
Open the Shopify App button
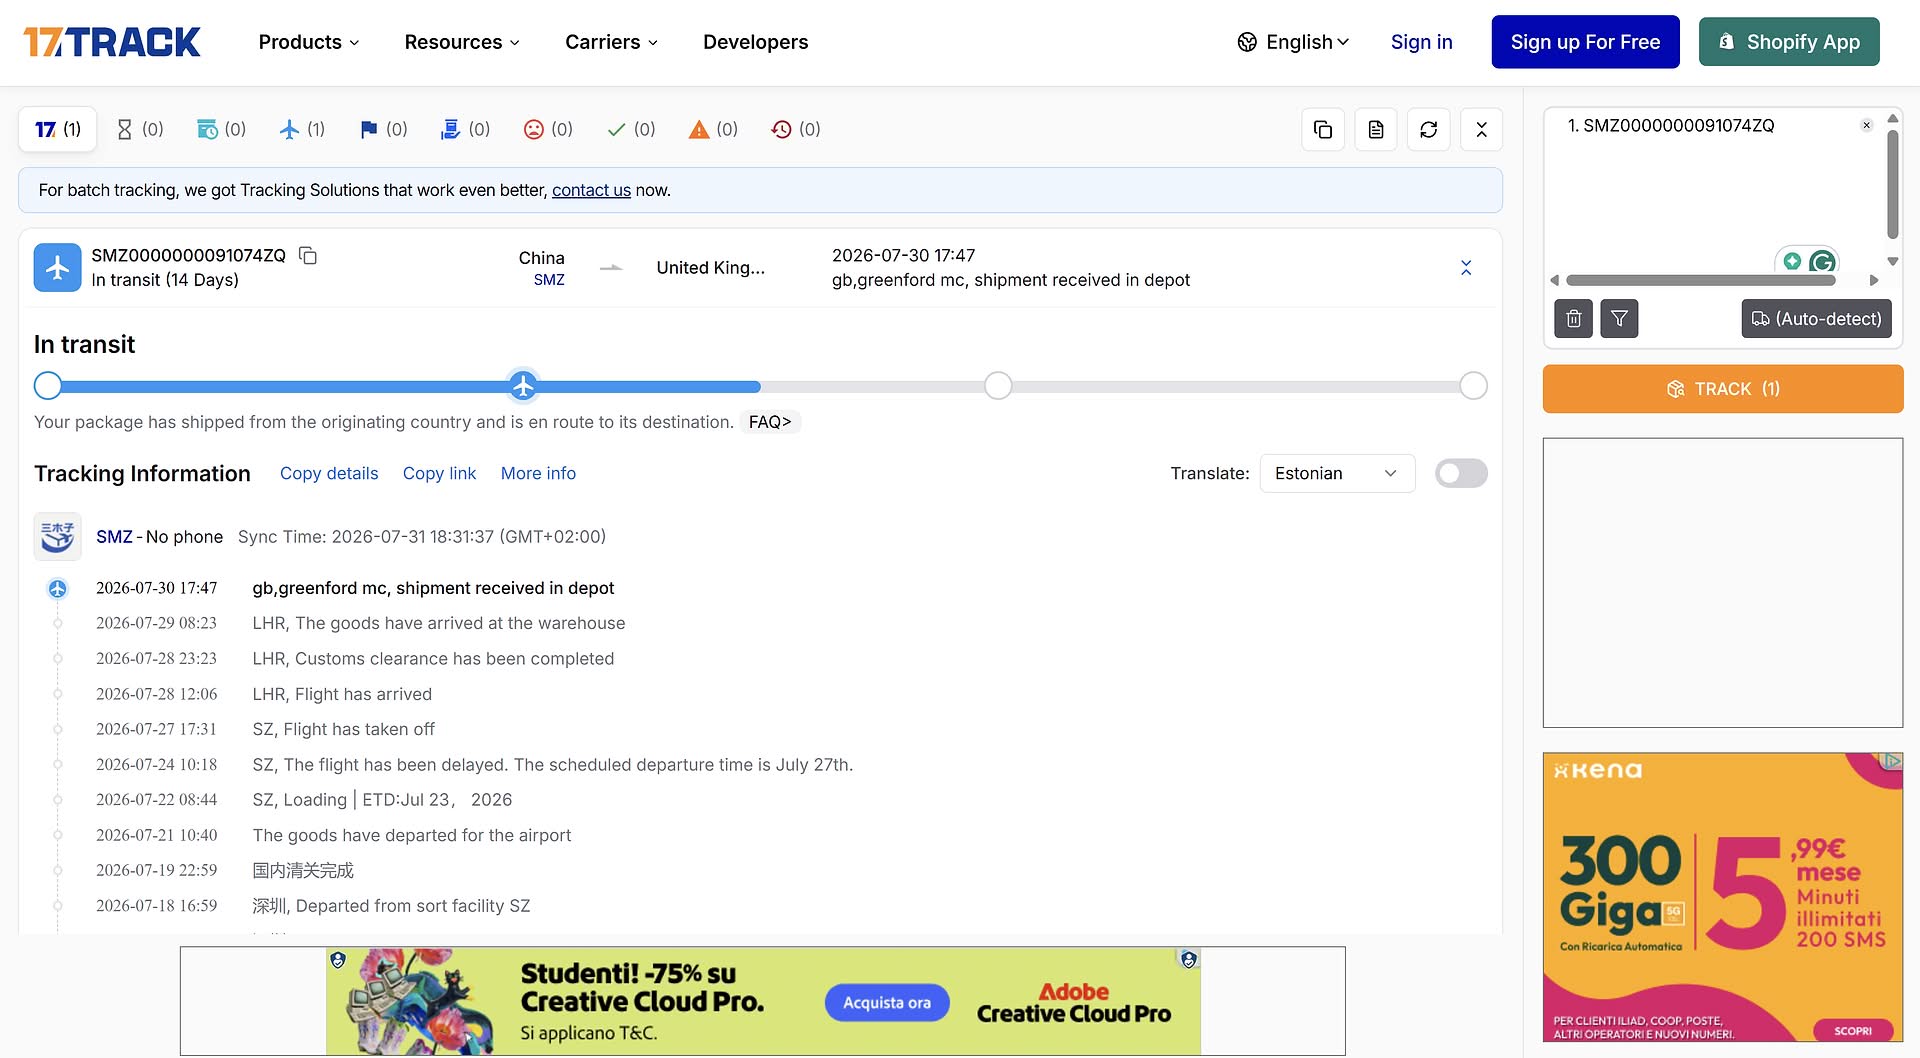click(1789, 42)
